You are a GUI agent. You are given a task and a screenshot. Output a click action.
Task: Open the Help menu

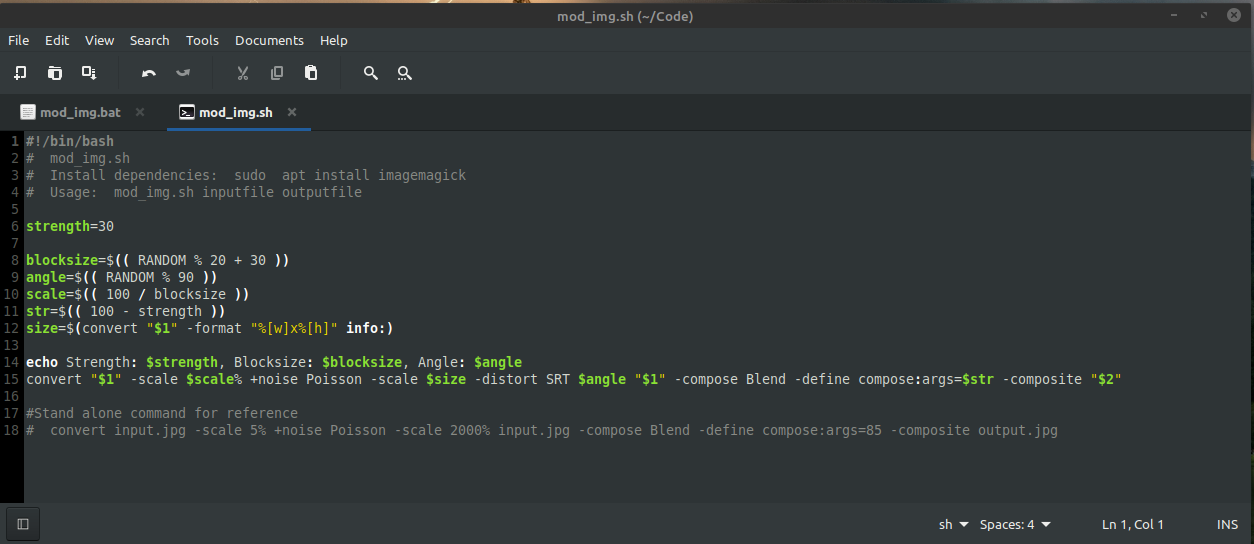click(334, 41)
